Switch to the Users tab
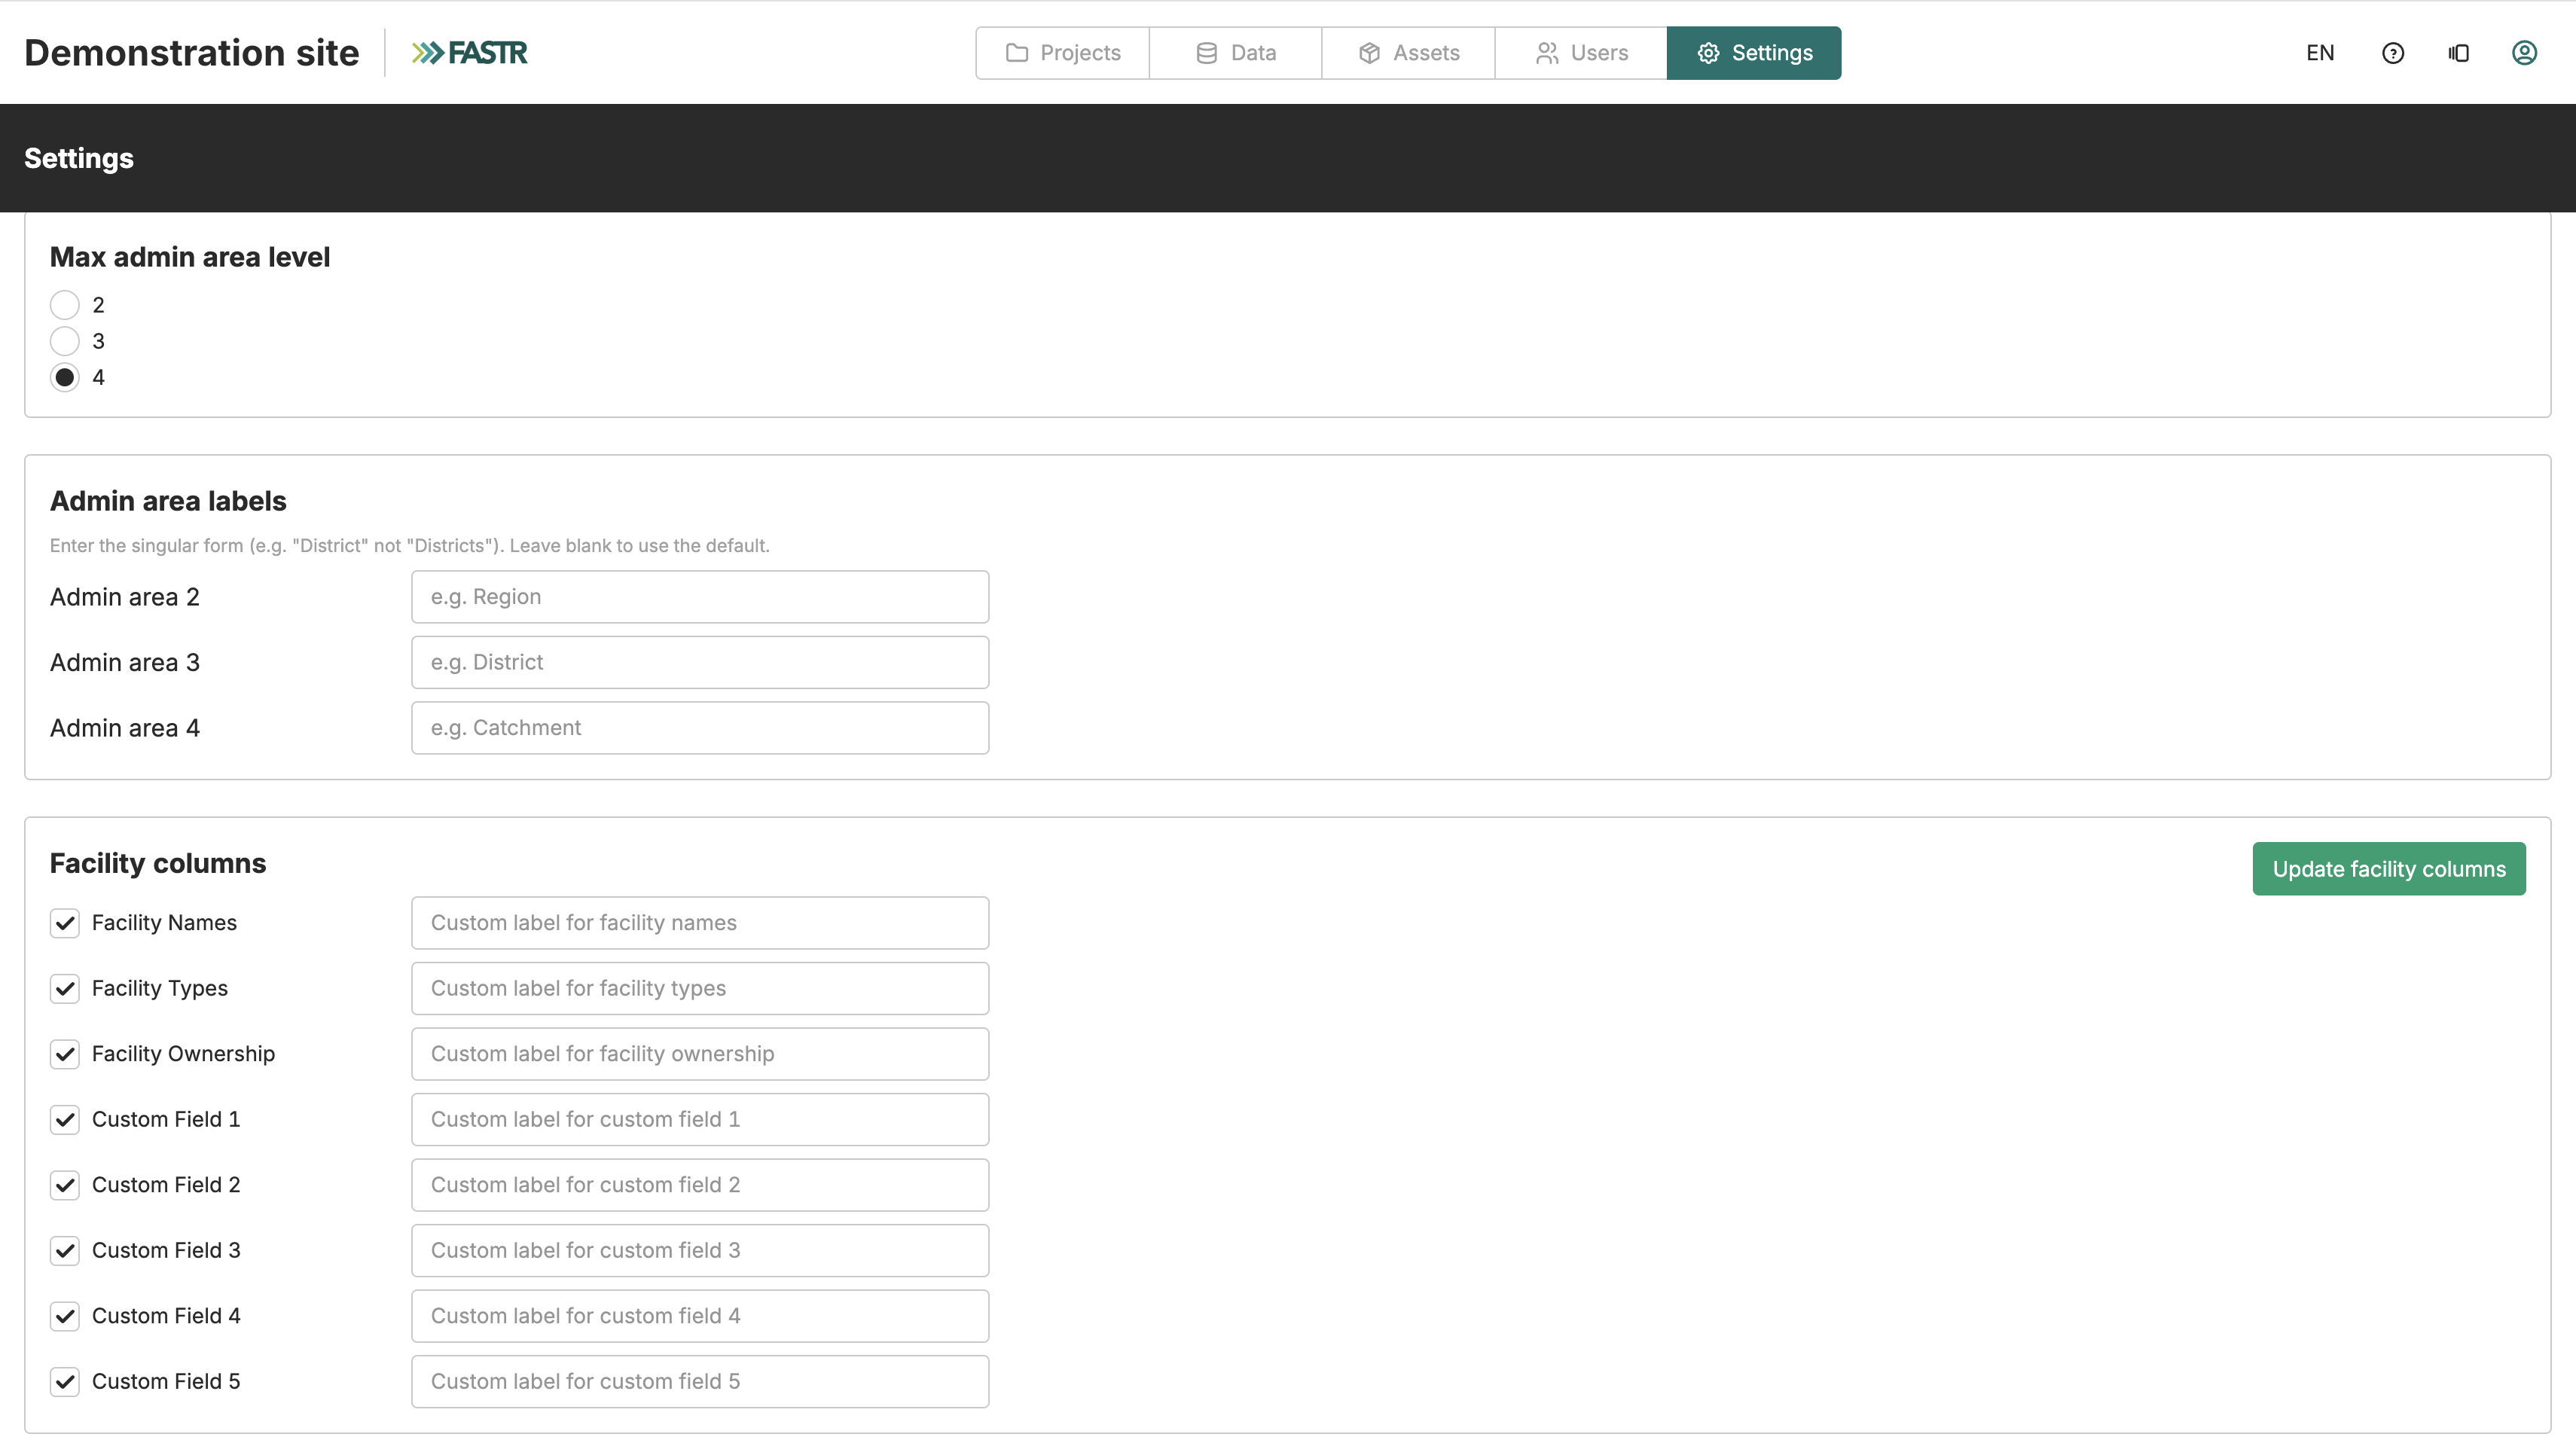Viewport: 2576px width, 1434px height. 1581,53
